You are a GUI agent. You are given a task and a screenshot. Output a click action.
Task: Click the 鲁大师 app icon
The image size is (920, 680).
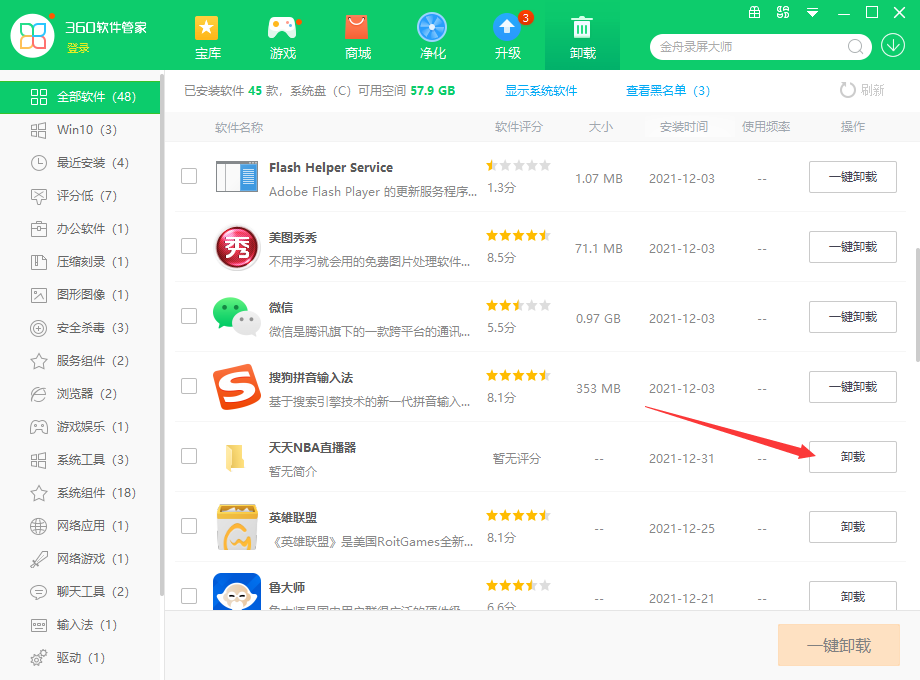pos(236,591)
